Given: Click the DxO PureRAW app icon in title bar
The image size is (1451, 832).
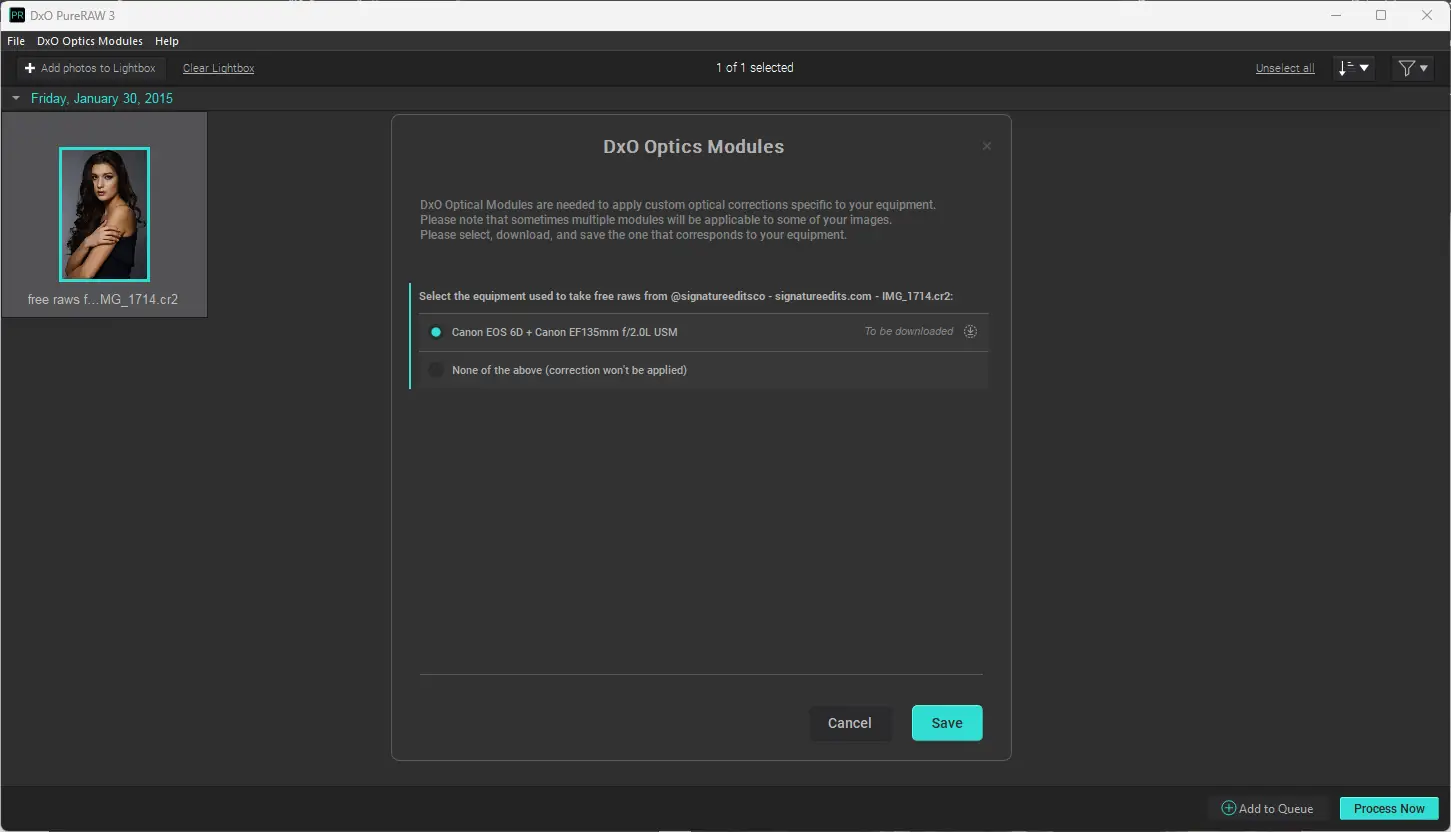Looking at the screenshot, I should pyautogui.click(x=17, y=15).
